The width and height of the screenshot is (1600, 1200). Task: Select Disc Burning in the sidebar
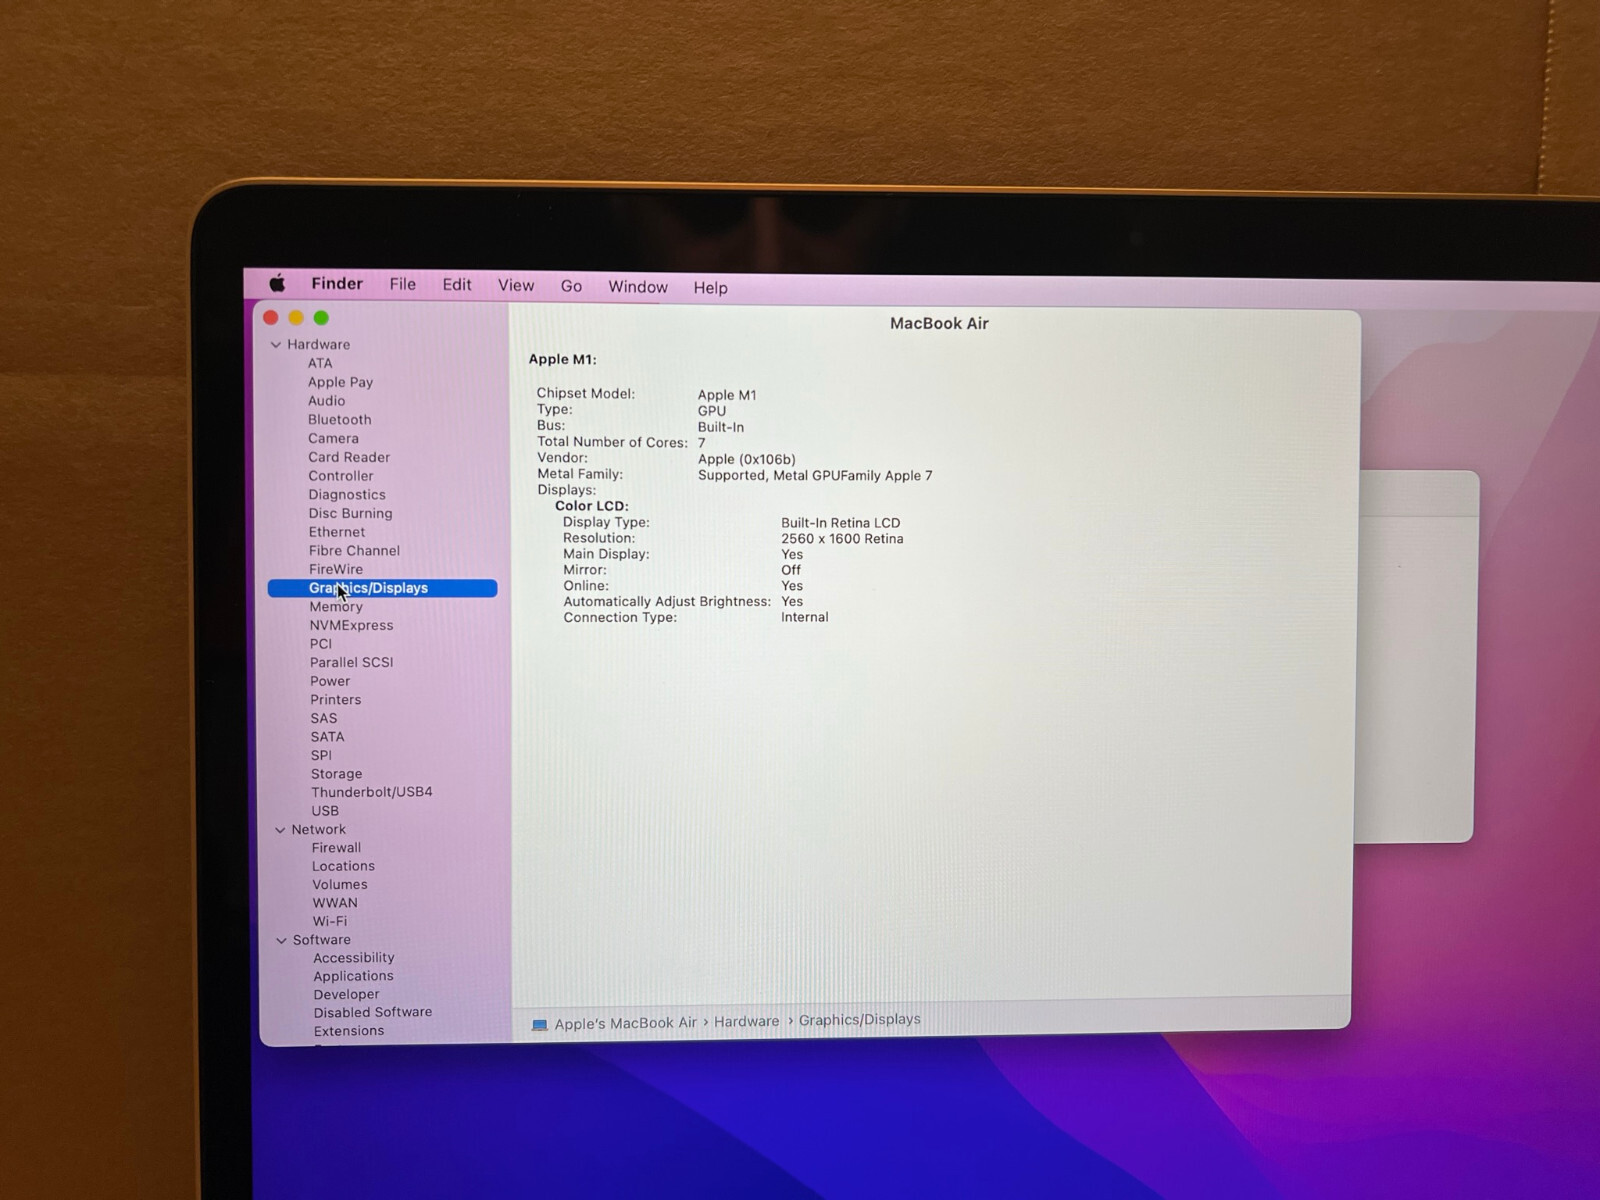(350, 513)
